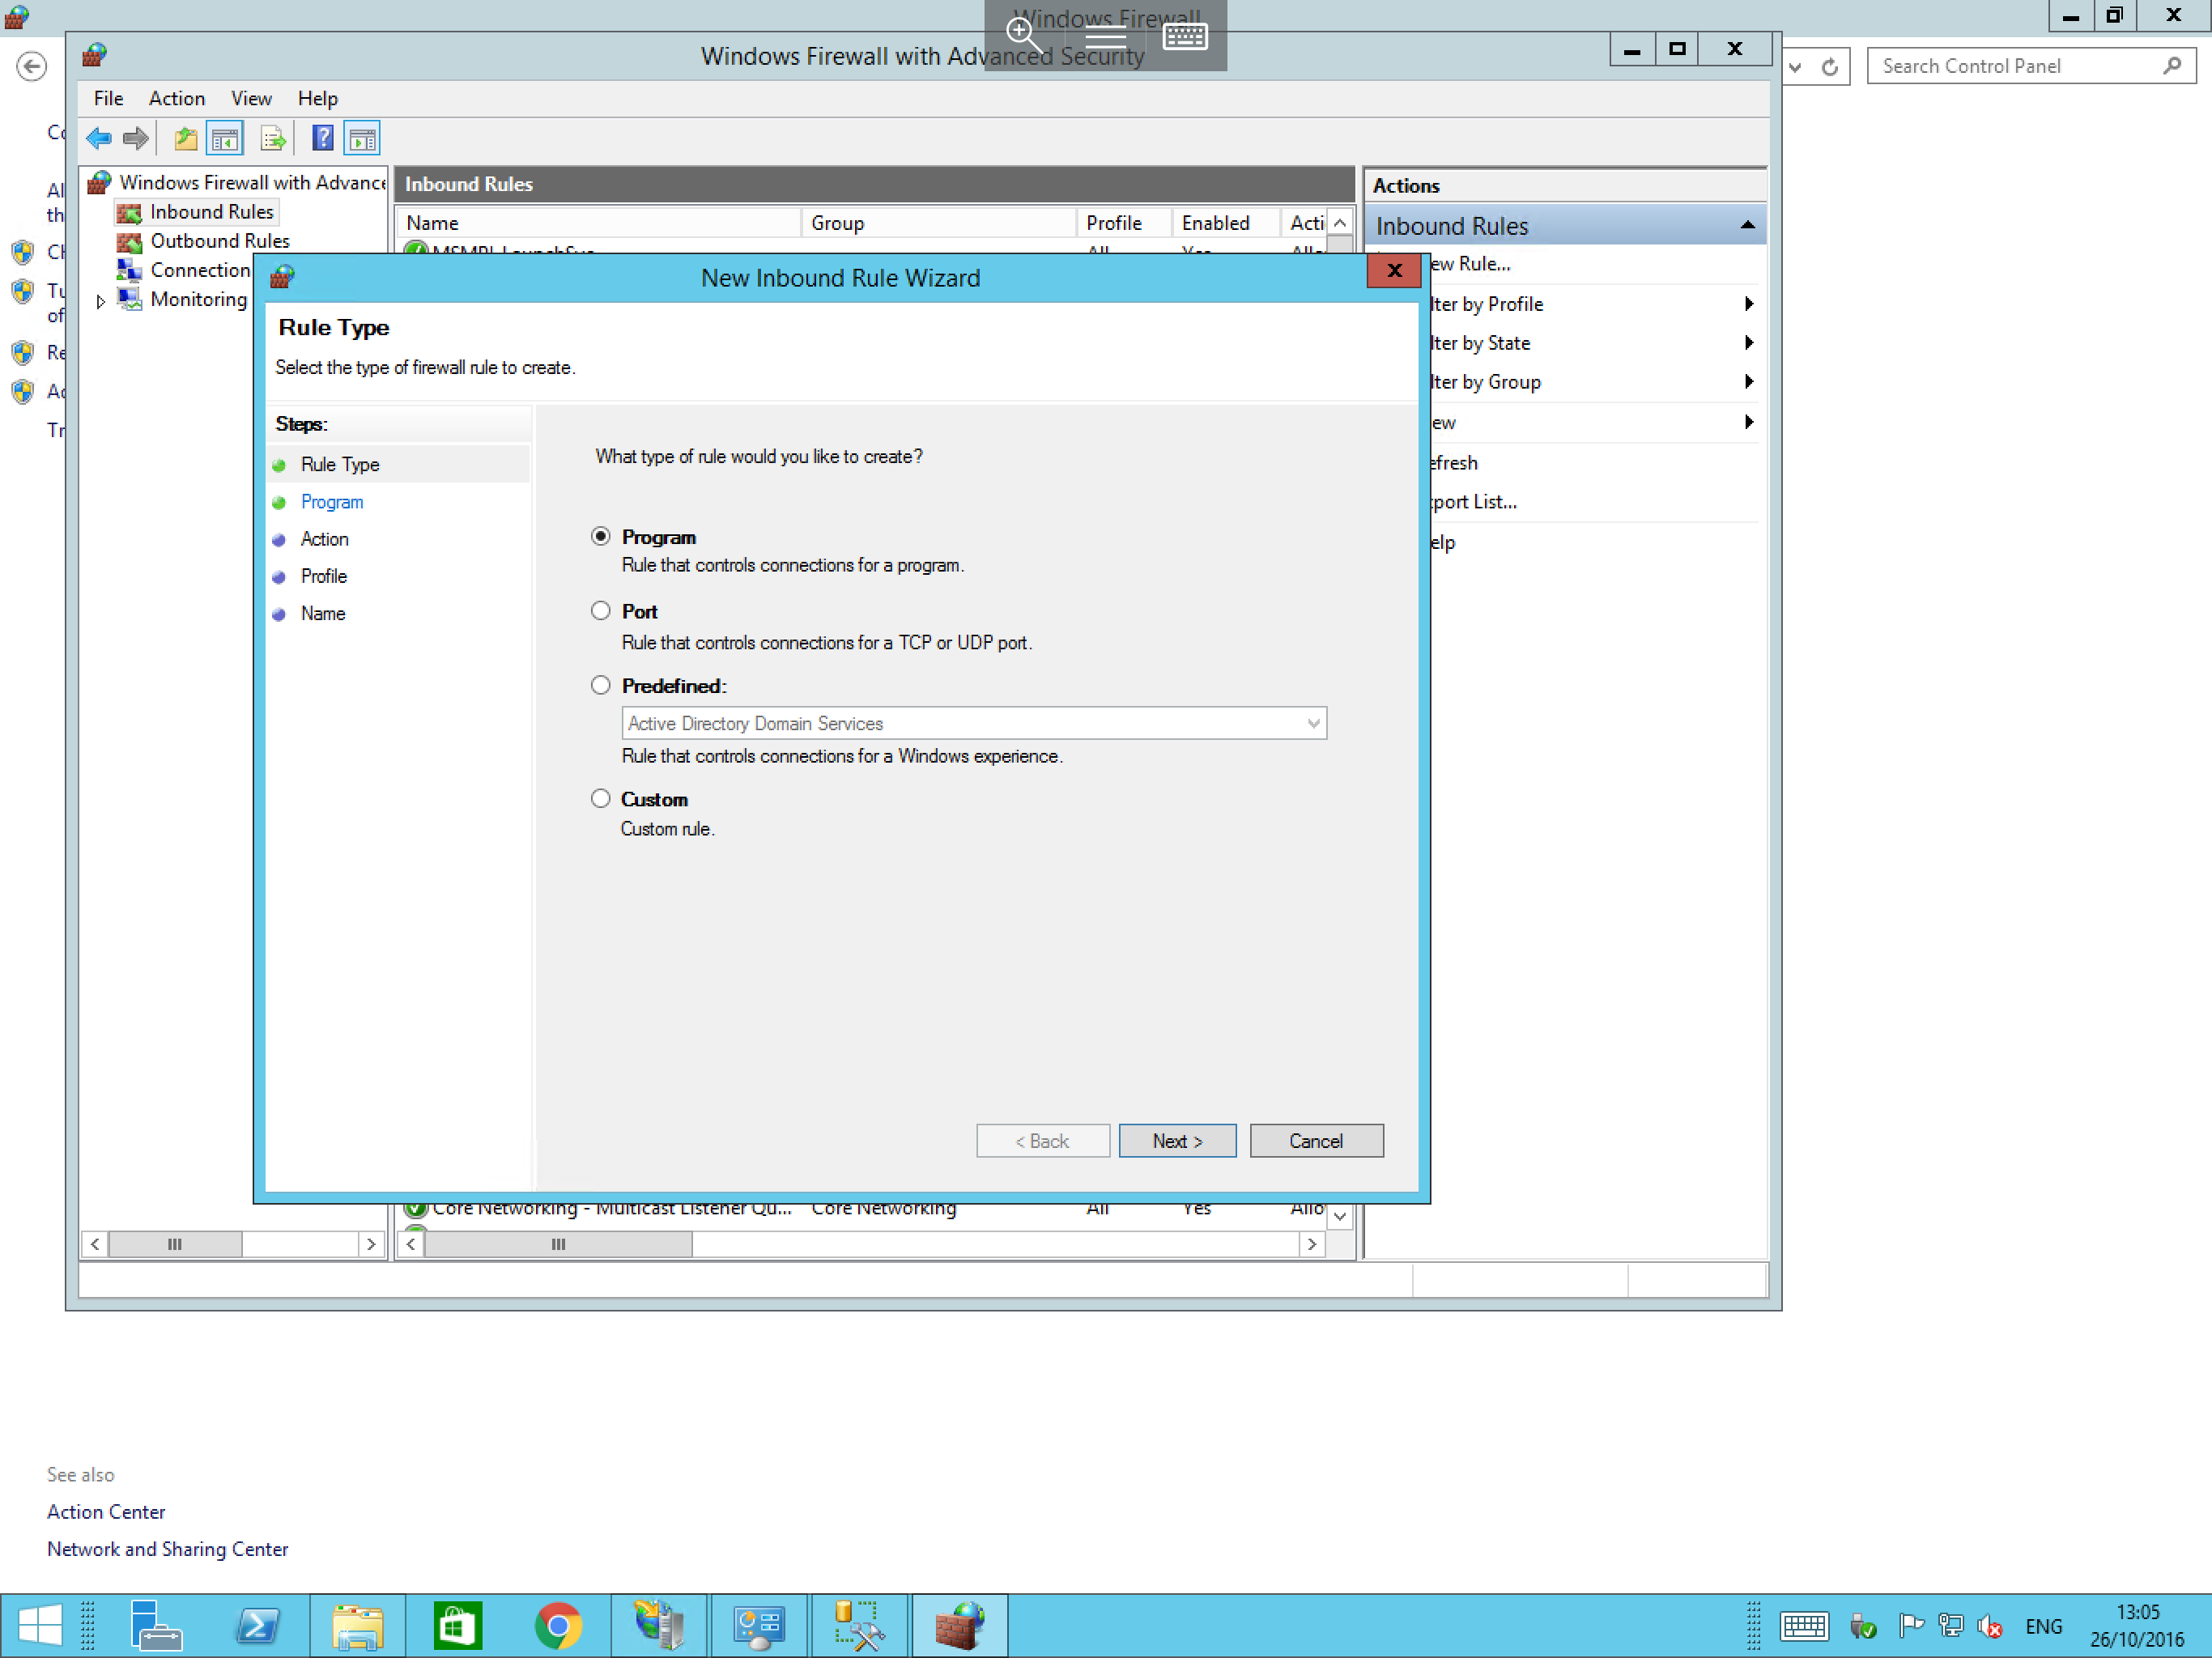Select Outbound Rules in console tree
Screen dimensions: 2212x1658
point(220,241)
